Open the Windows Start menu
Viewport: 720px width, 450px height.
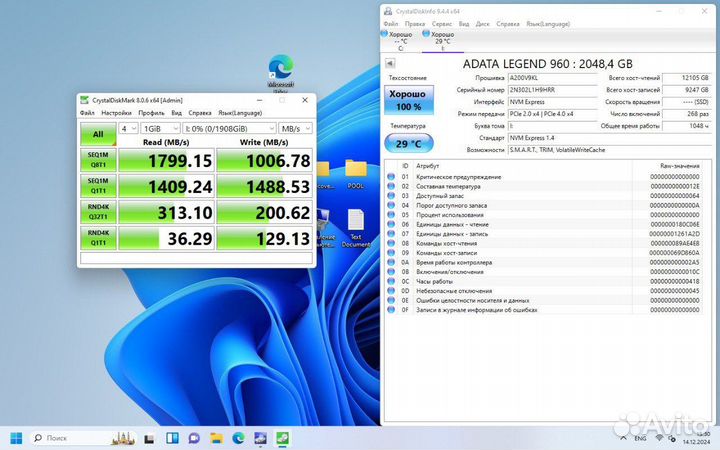point(16,438)
